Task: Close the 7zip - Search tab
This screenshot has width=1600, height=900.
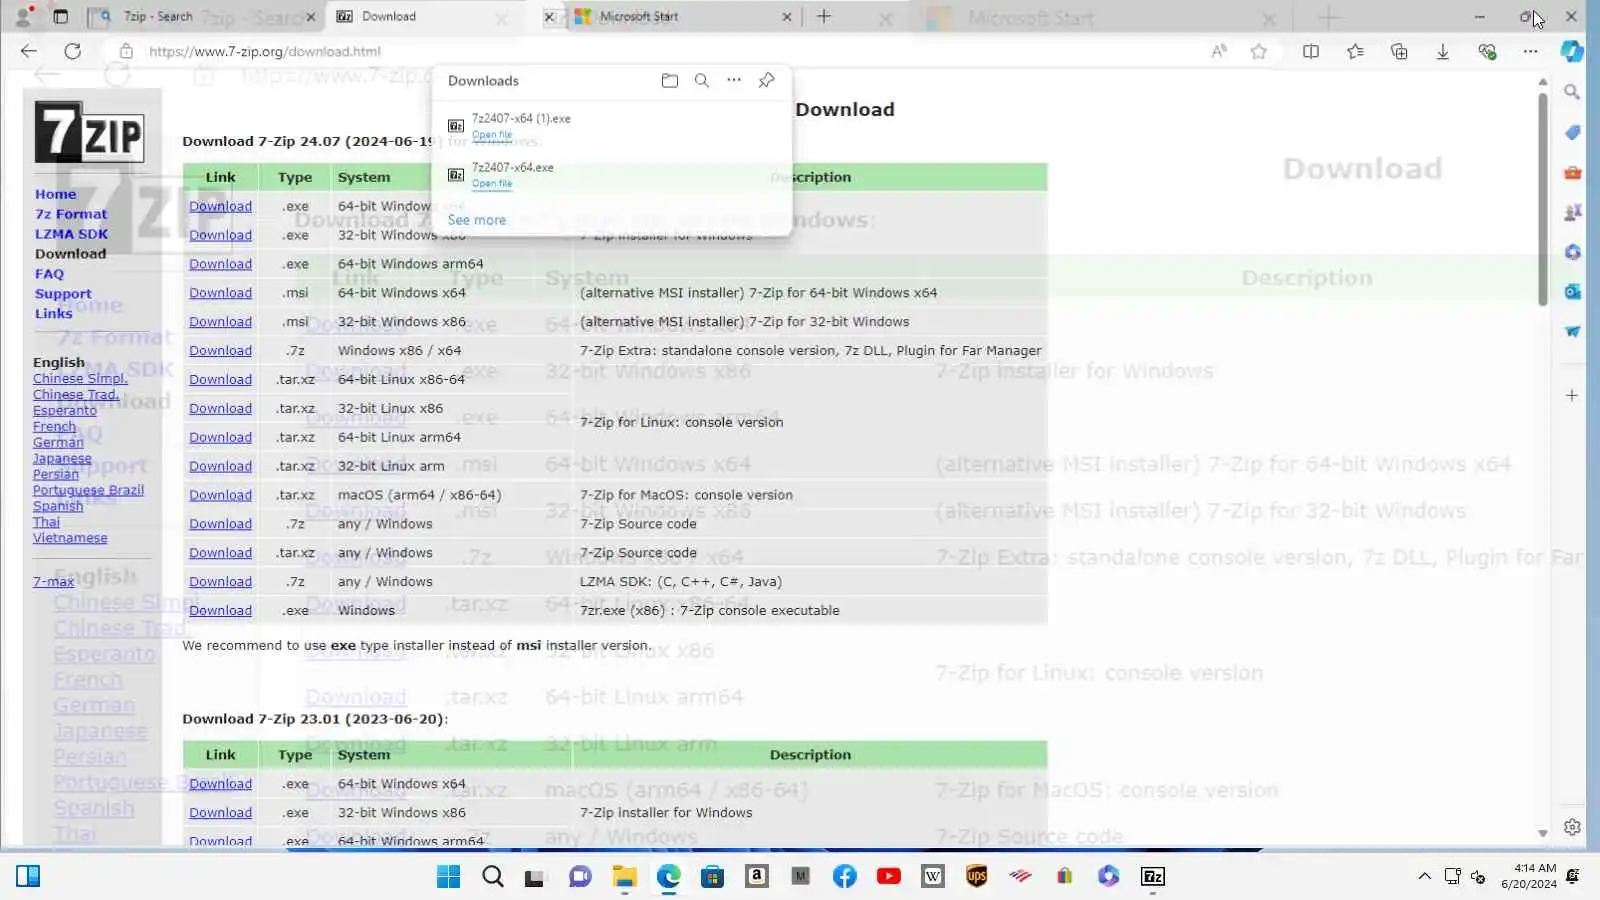Action: coord(310,17)
